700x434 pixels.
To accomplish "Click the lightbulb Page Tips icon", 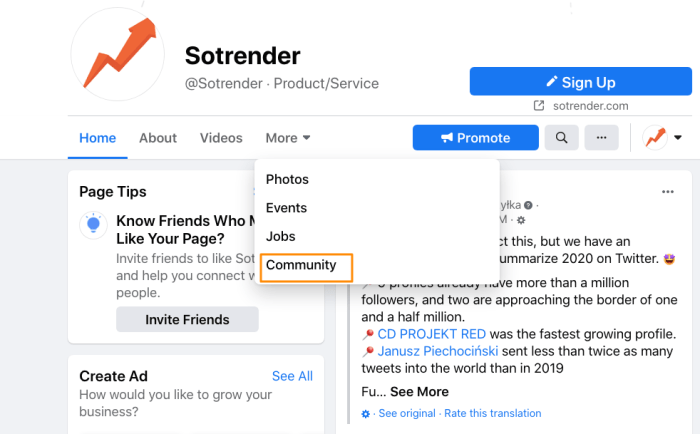I will [93, 225].
